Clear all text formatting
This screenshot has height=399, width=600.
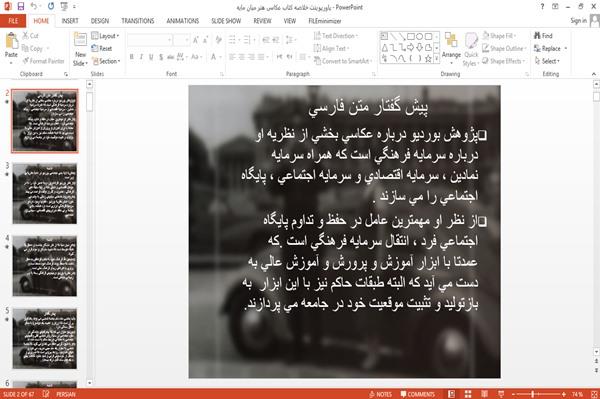[x=218, y=40]
